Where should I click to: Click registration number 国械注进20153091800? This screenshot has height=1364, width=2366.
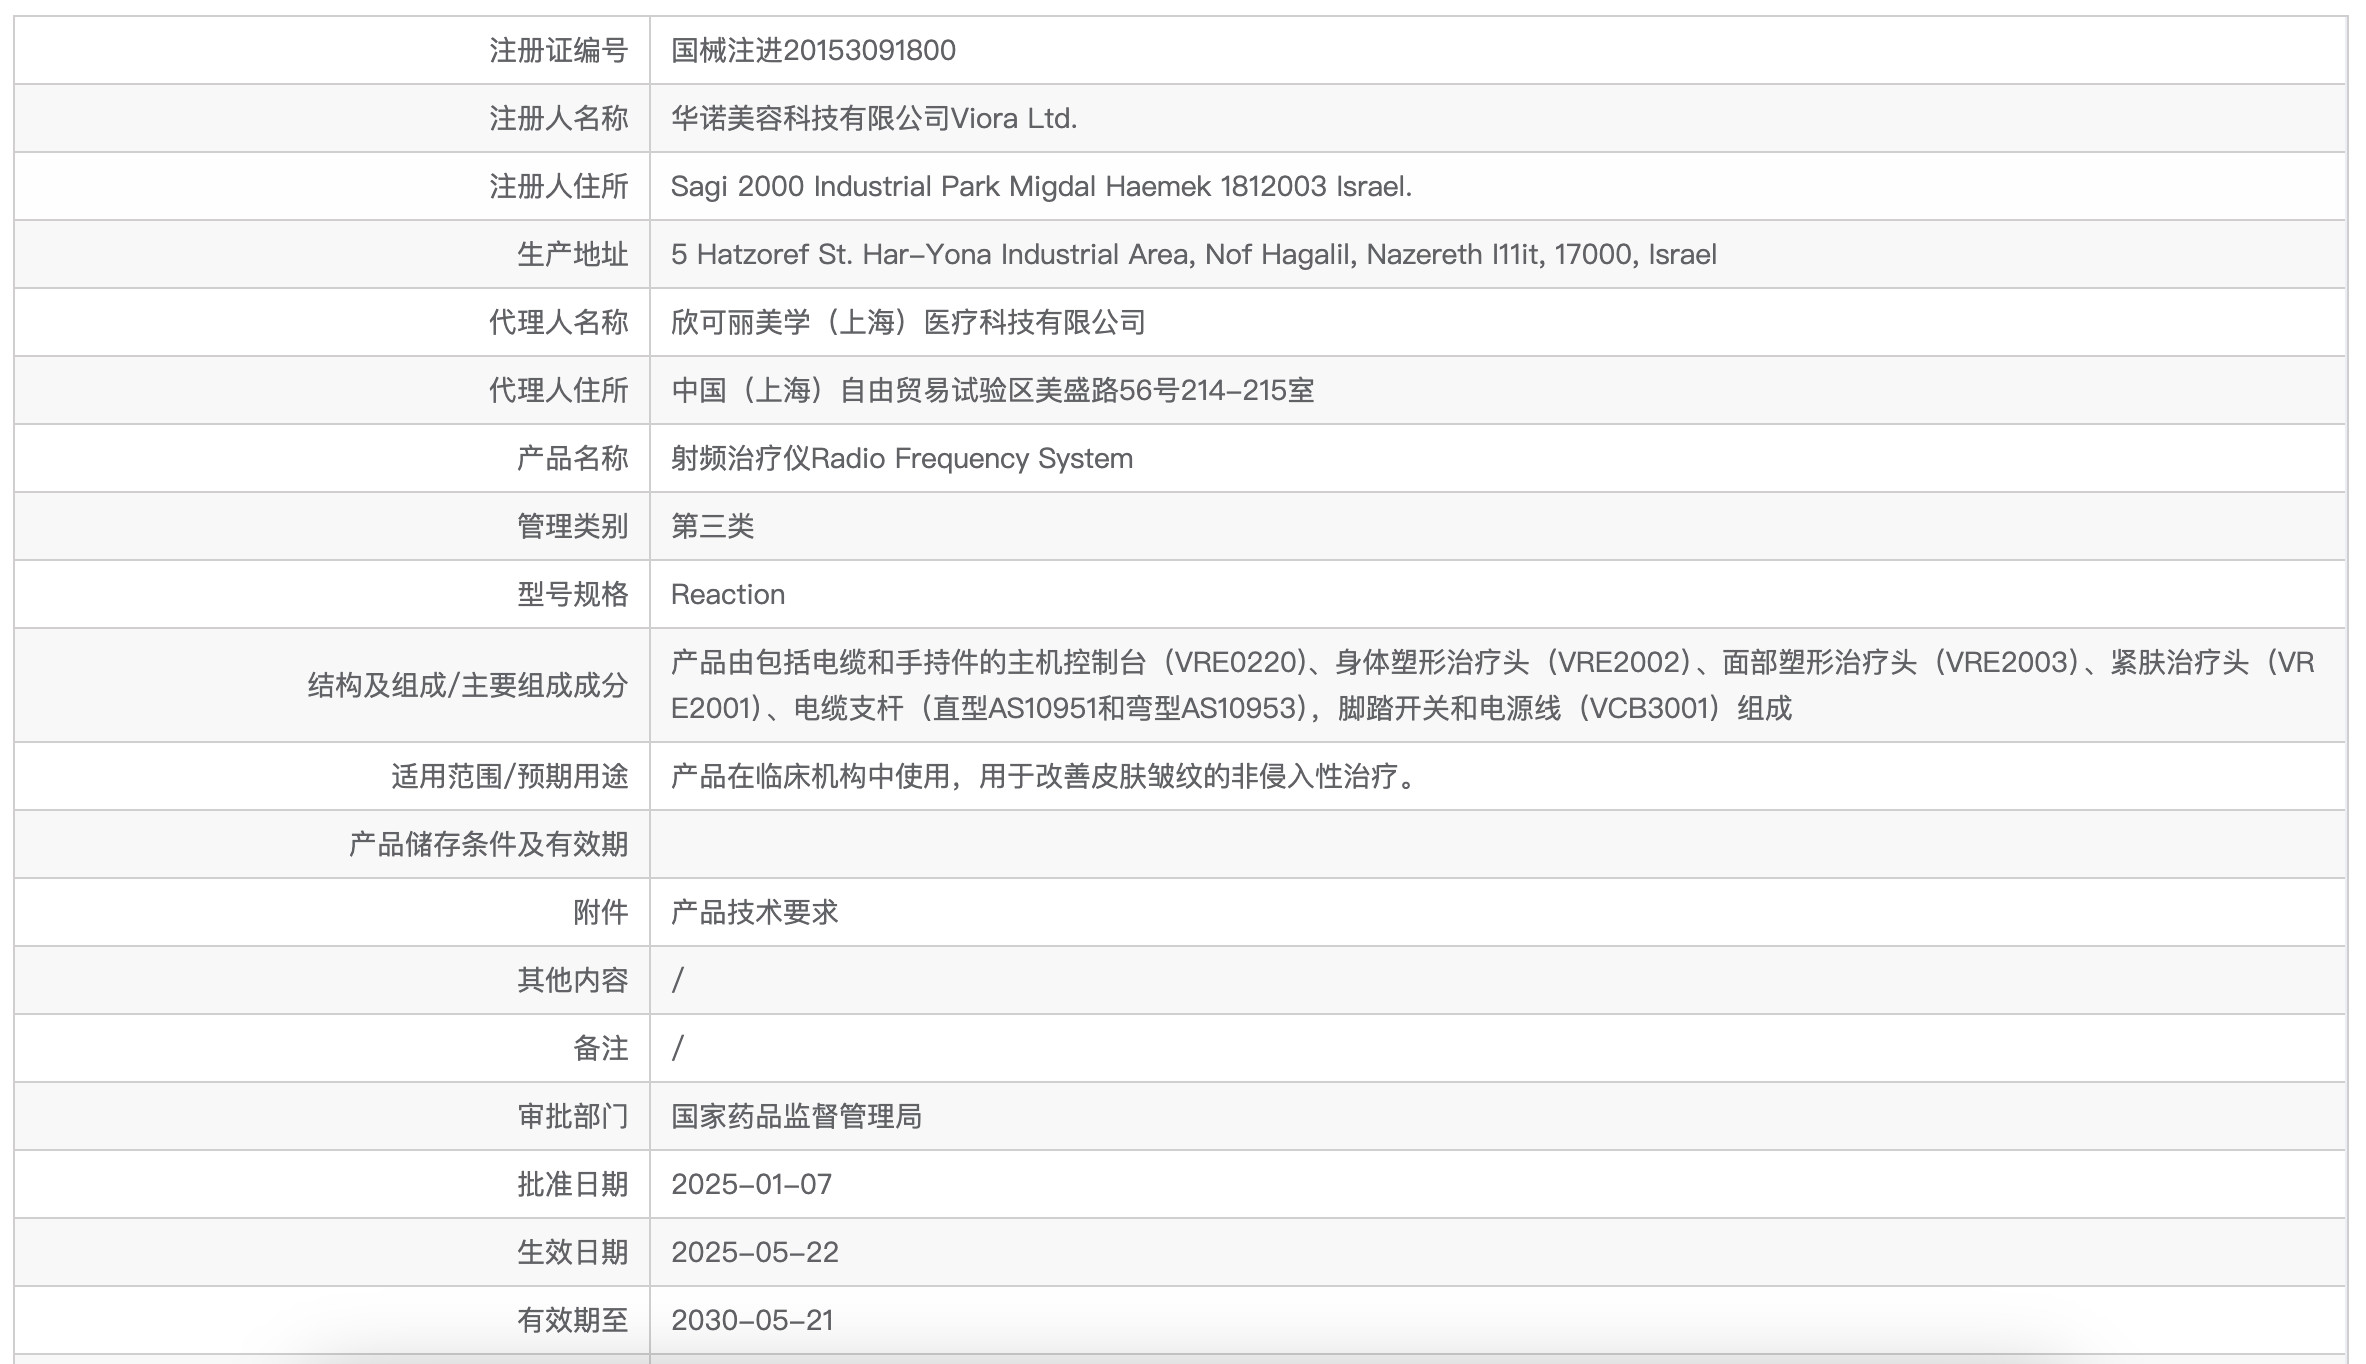(x=813, y=50)
